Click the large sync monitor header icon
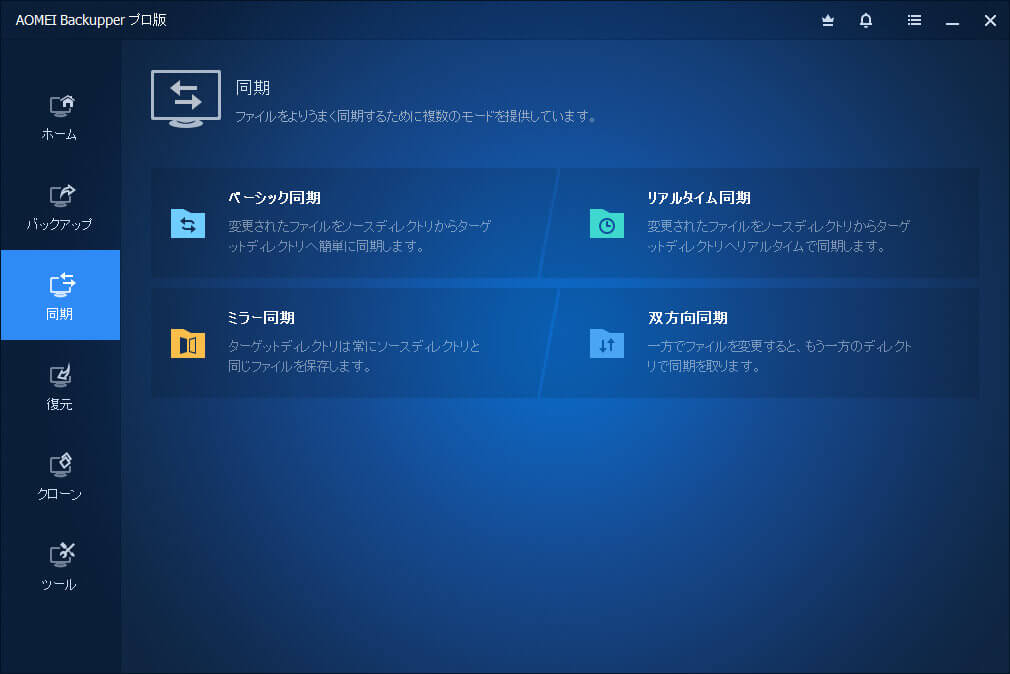The height and width of the screenshot is (674, 1010). point(186,98)
